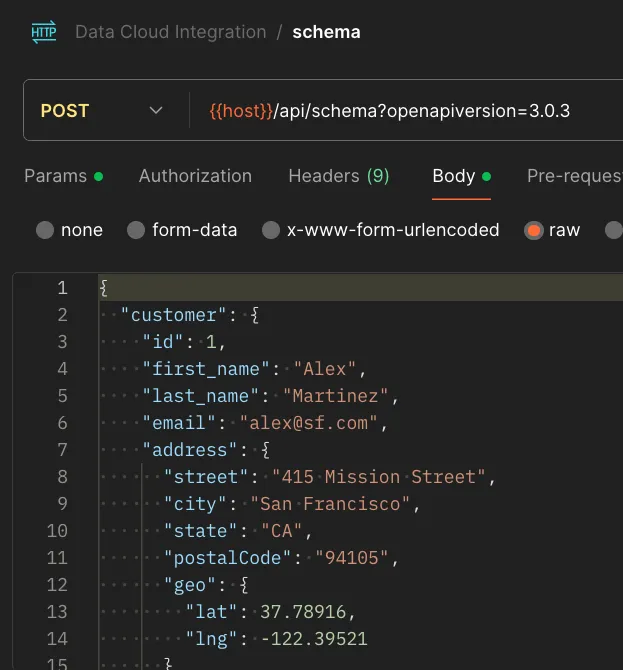
Task: Click line number 12 in the gutter
Action: [57, 585]
